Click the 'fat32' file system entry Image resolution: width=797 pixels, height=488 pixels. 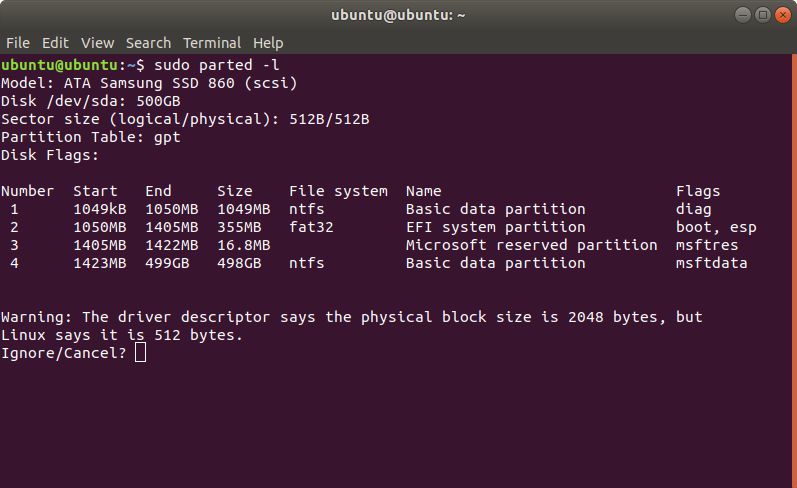click(x=311, y=227)
